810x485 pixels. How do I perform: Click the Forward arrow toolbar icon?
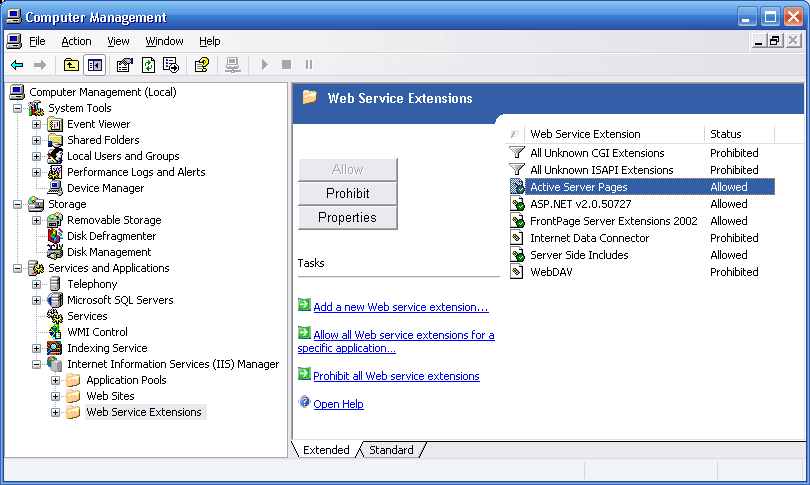coord(40,65)
